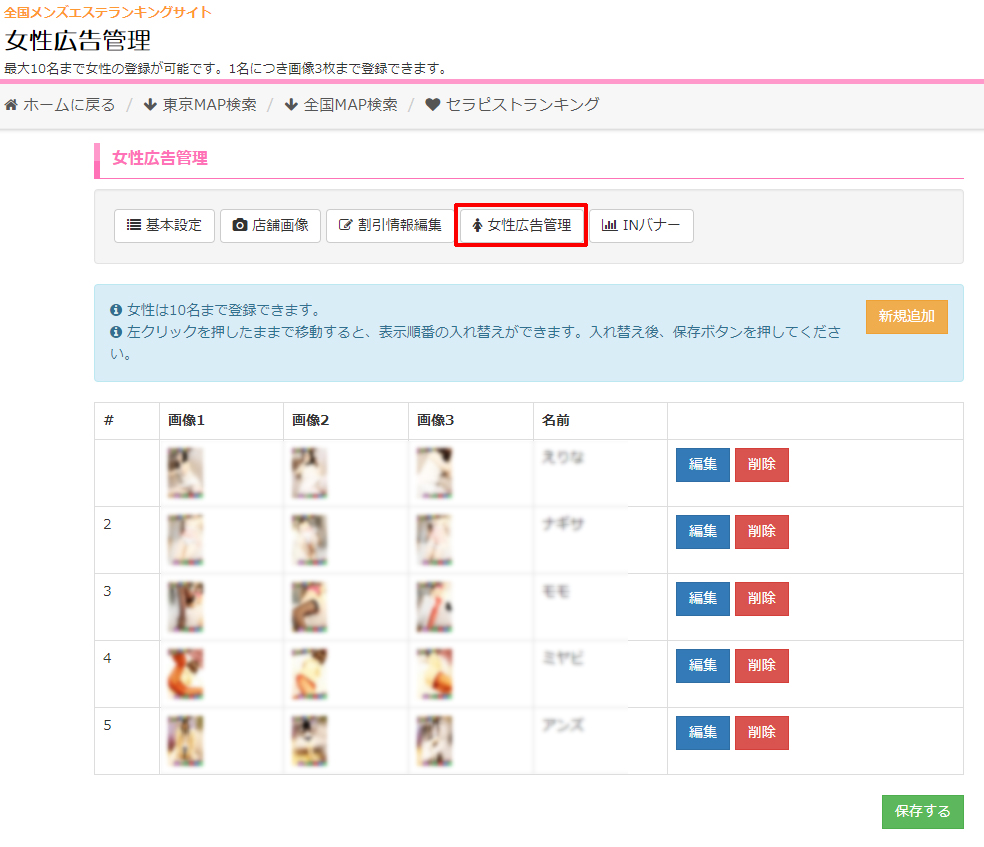Click row number 4 in the table
Viewport: 984px width, 847px height.
pos(107,658)
